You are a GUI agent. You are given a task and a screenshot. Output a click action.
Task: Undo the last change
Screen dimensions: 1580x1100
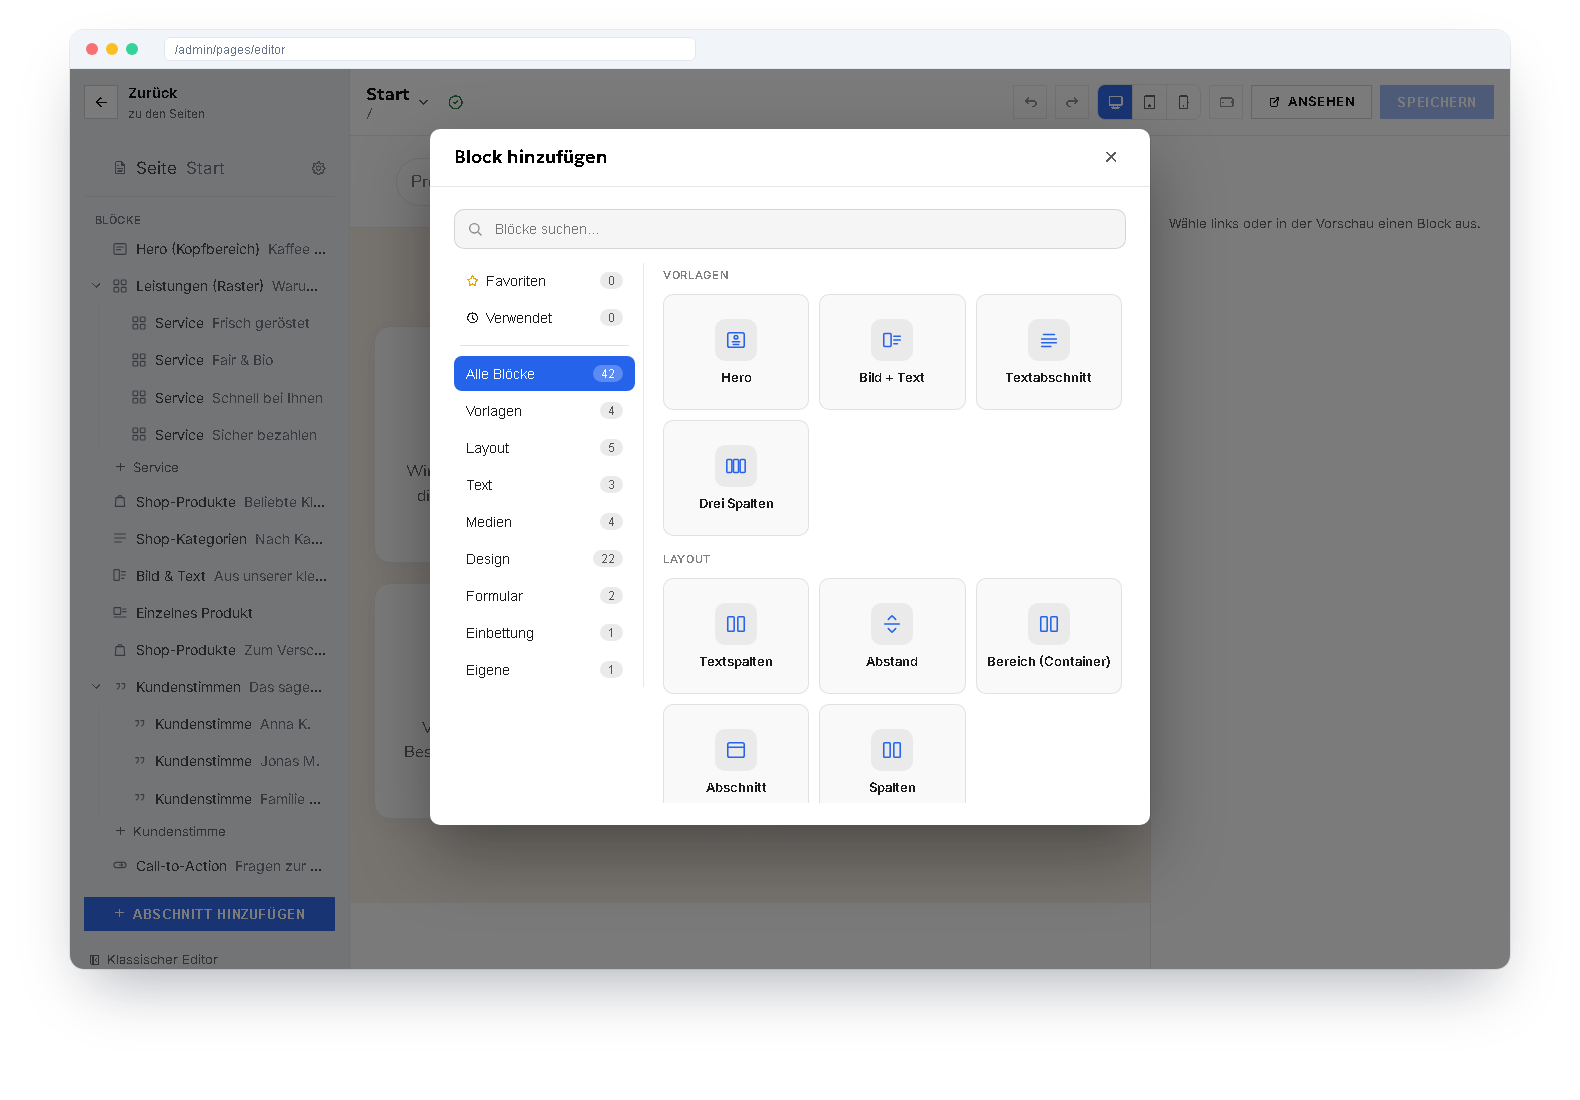1031,102
